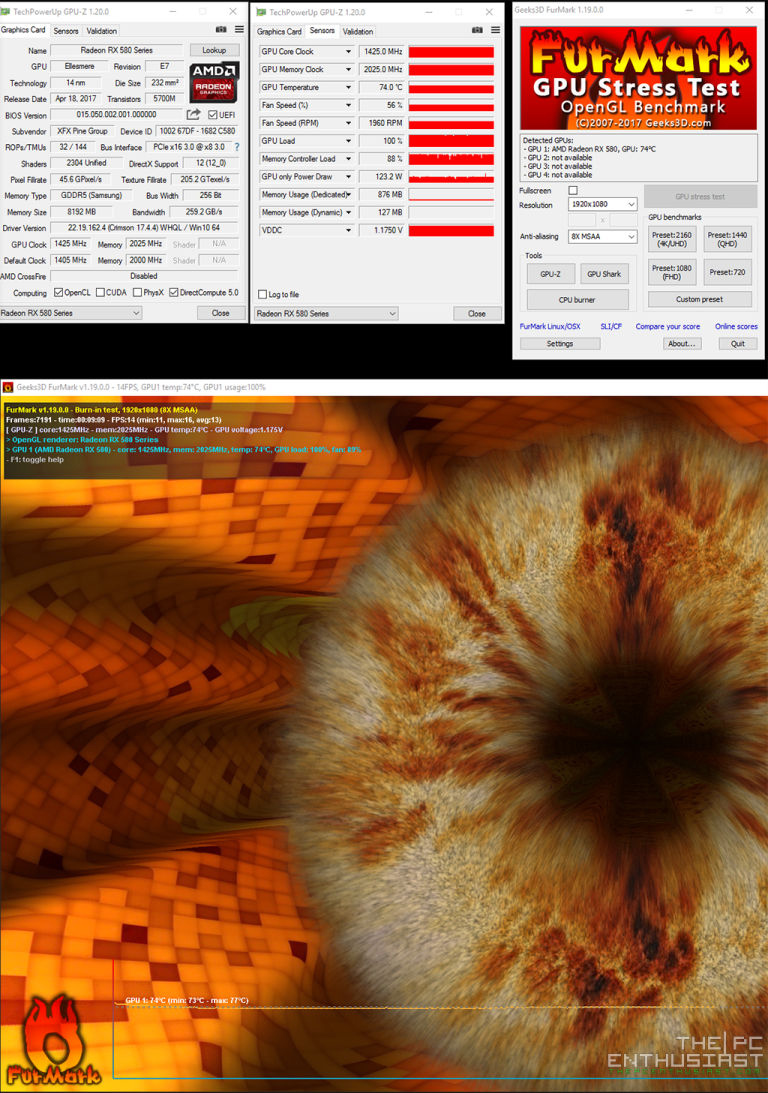Switch to Graphics Card tab in the GPU-Z Sensors window
Screen dimensions: 768x1093
click(x=279, y=31)
